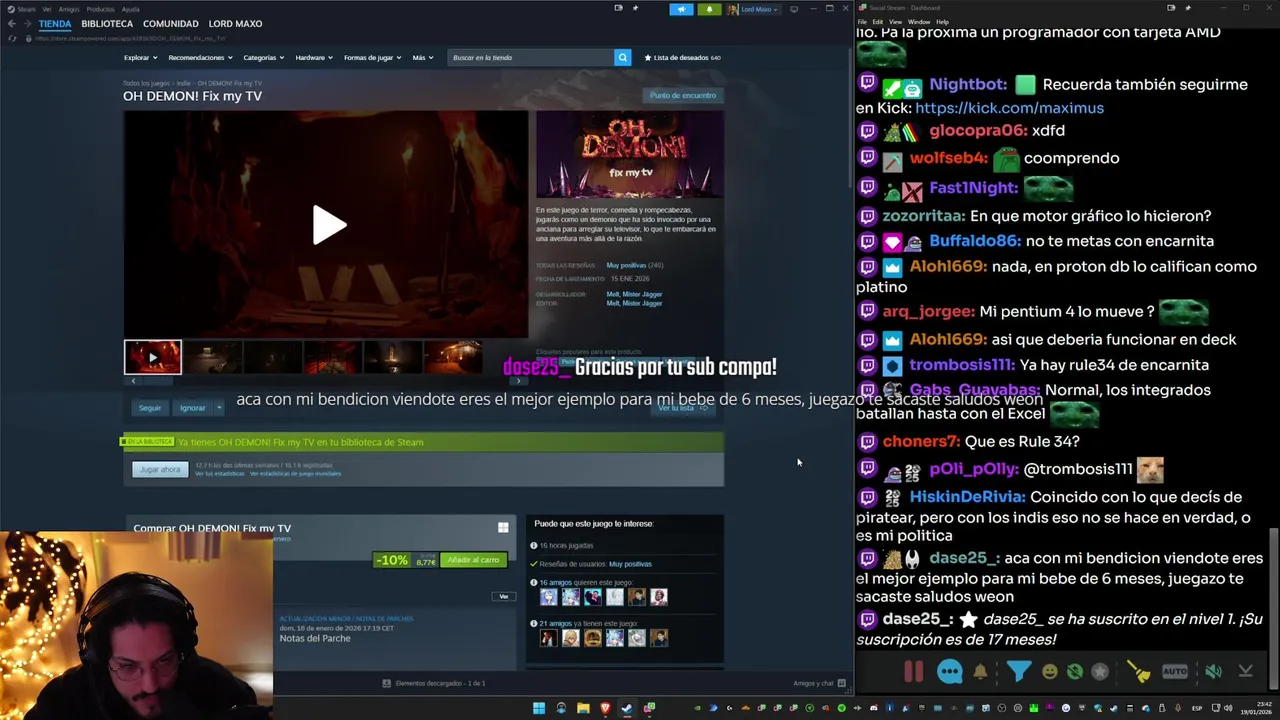
Task: Expand the Más dropdown
Action: pos(423,58)
